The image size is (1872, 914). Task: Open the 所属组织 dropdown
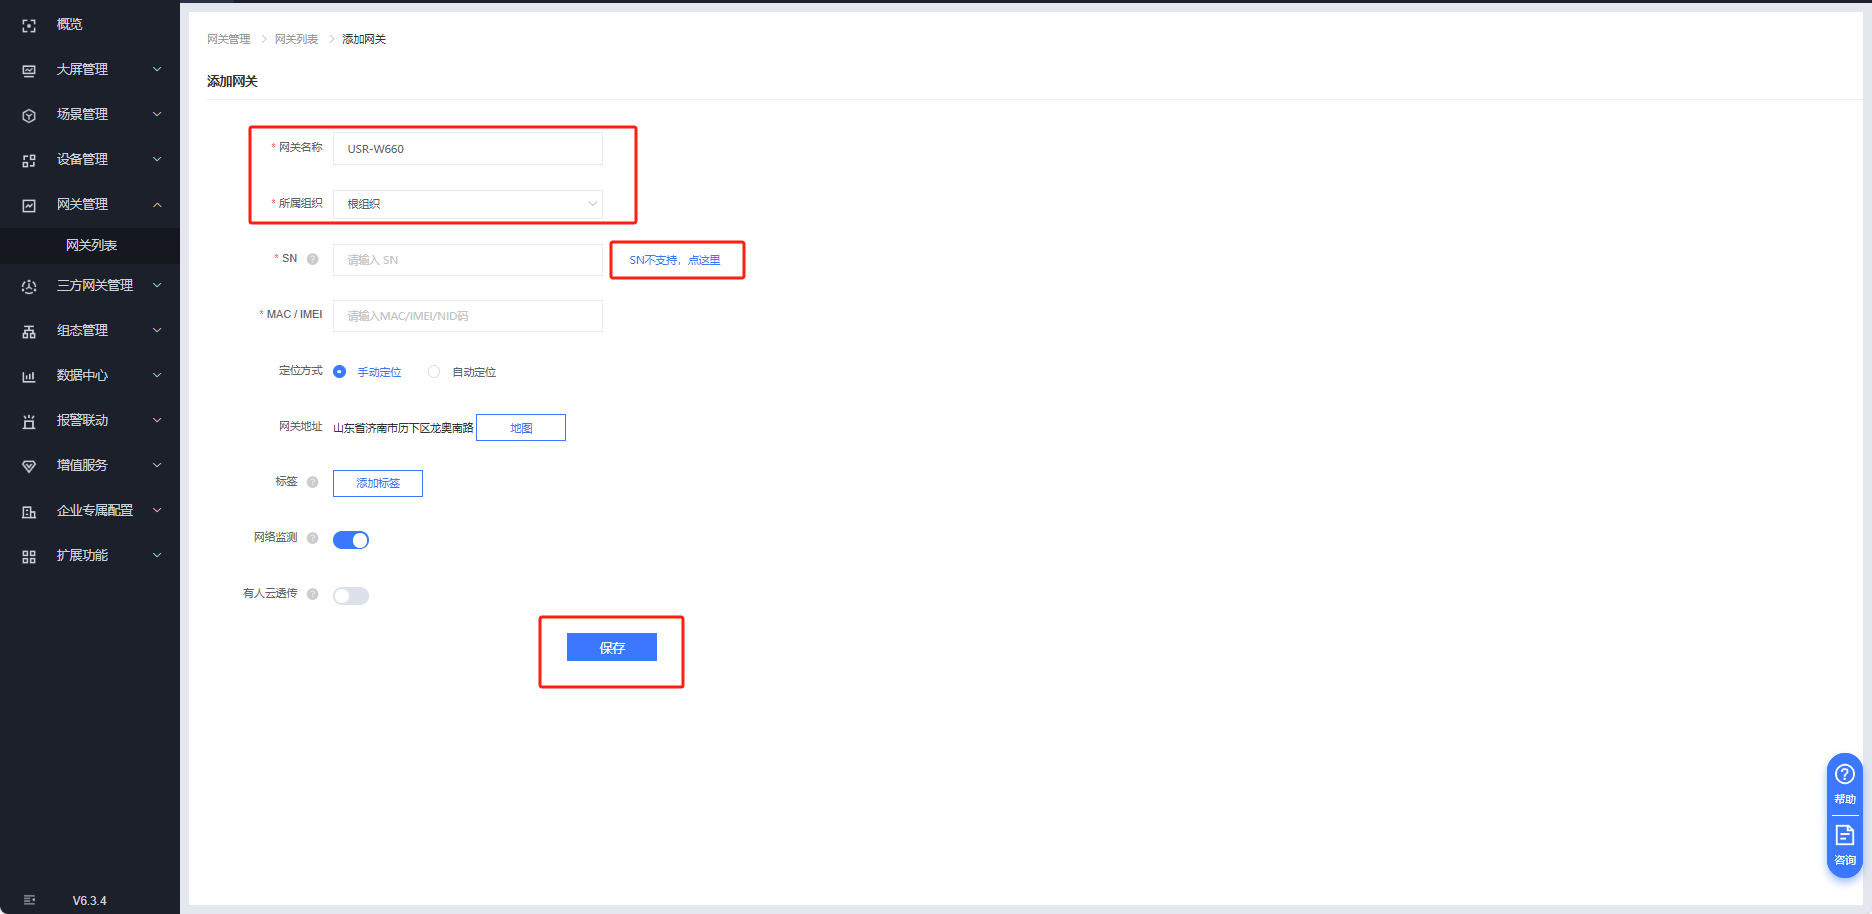click(468, 204)
